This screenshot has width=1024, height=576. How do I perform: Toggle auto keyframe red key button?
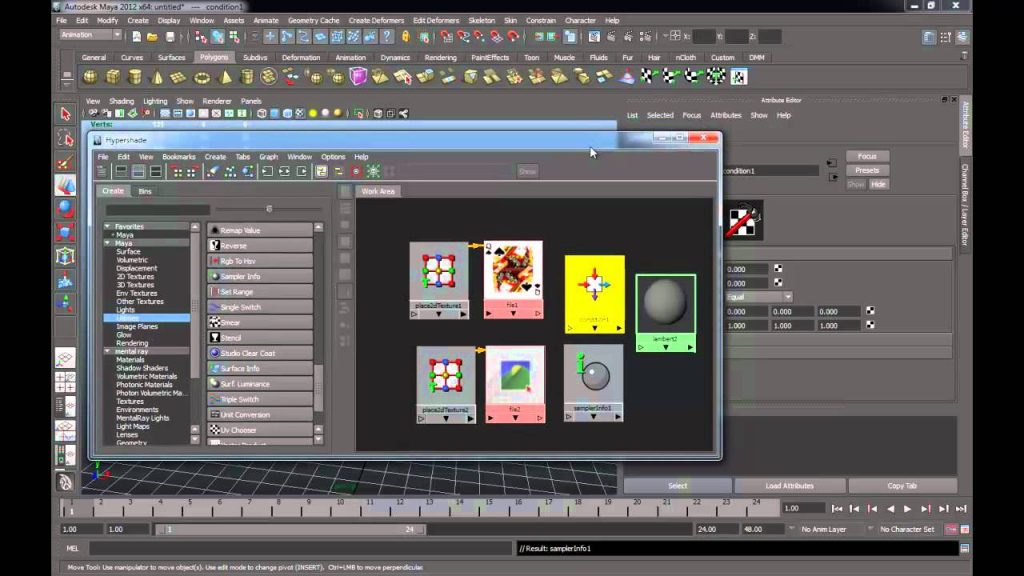[x=951, y=529]
